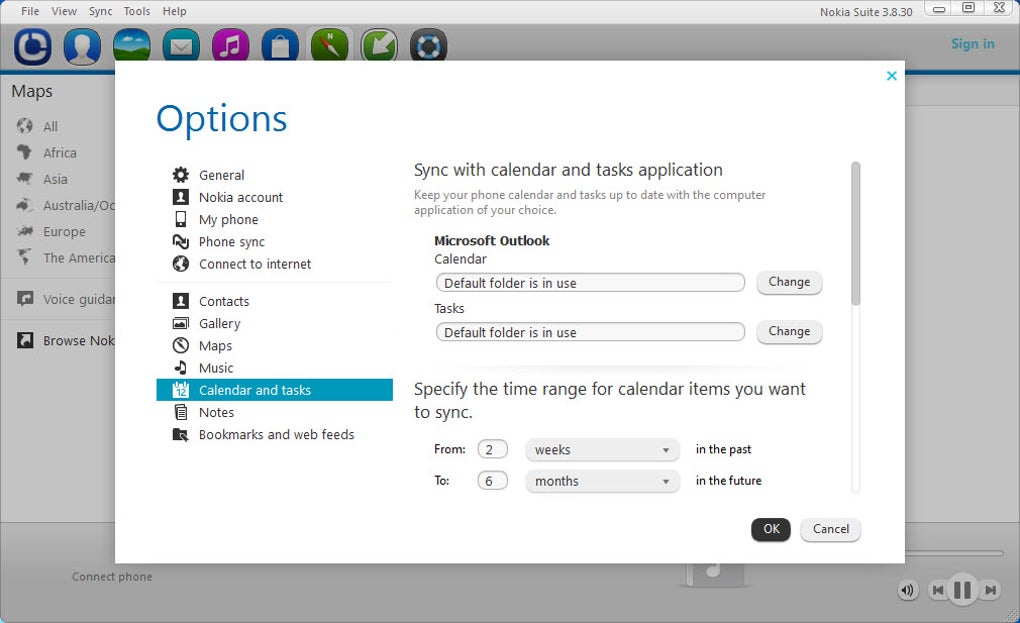The image size is (1020, 623).
Task: Open the Nokia Store bag icon
Action: 280,46
